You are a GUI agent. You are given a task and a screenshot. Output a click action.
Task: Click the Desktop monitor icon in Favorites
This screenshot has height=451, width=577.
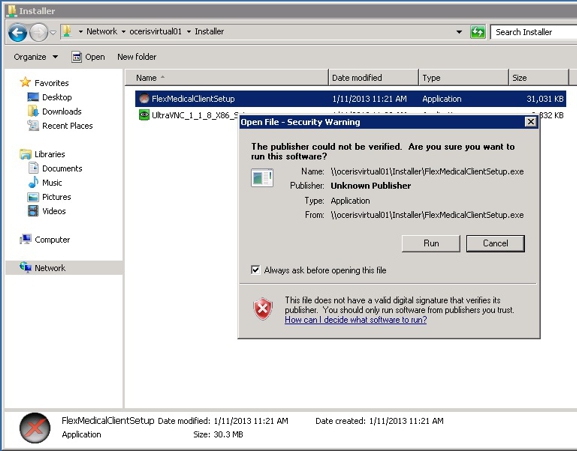(x=33, y=97)
